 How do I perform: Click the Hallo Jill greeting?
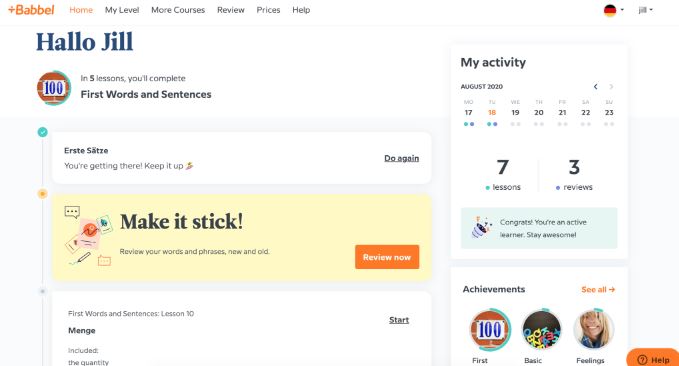[84, 42]
